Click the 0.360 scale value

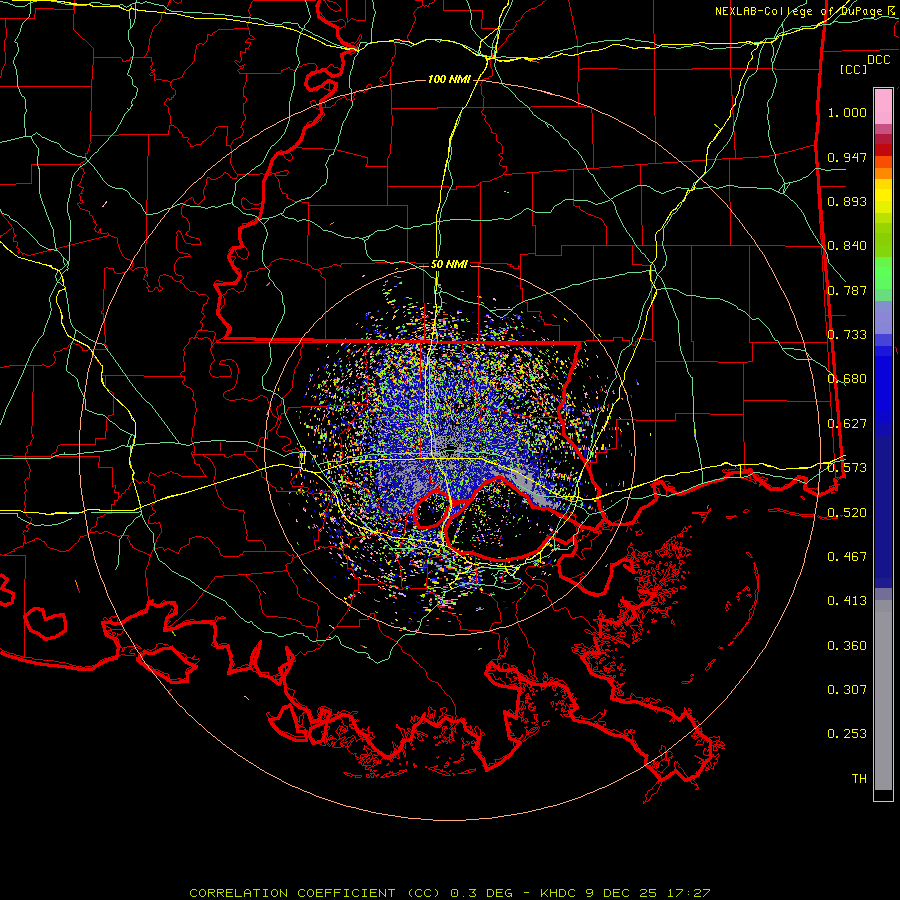(847, 646)
